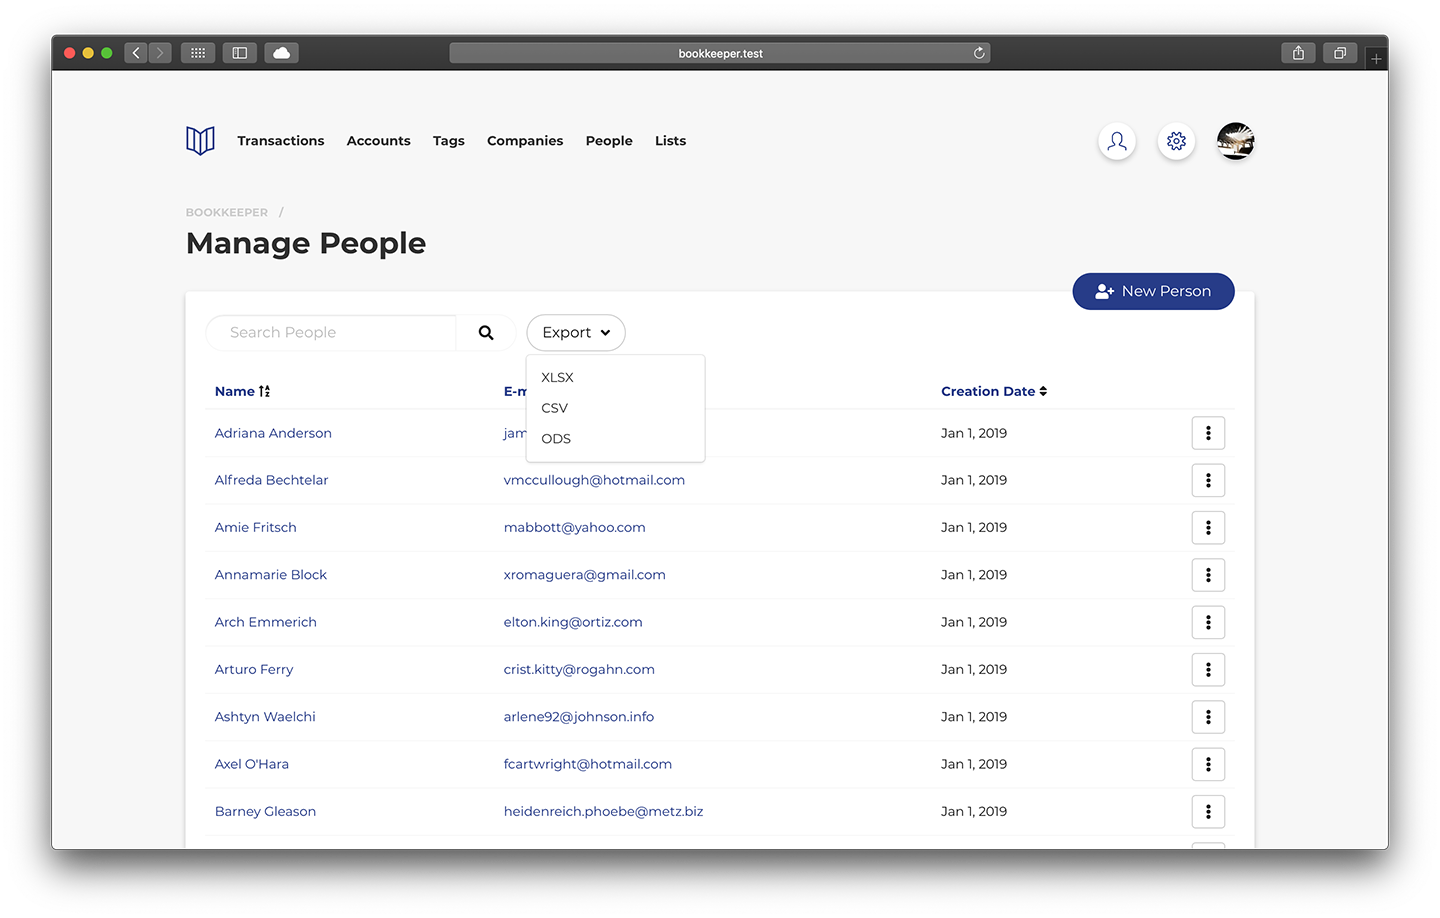Open actions menu for Barney Gleason
Viewport: 1440px width, 918px height.
pyautogui.click(x=1208, y=811)
